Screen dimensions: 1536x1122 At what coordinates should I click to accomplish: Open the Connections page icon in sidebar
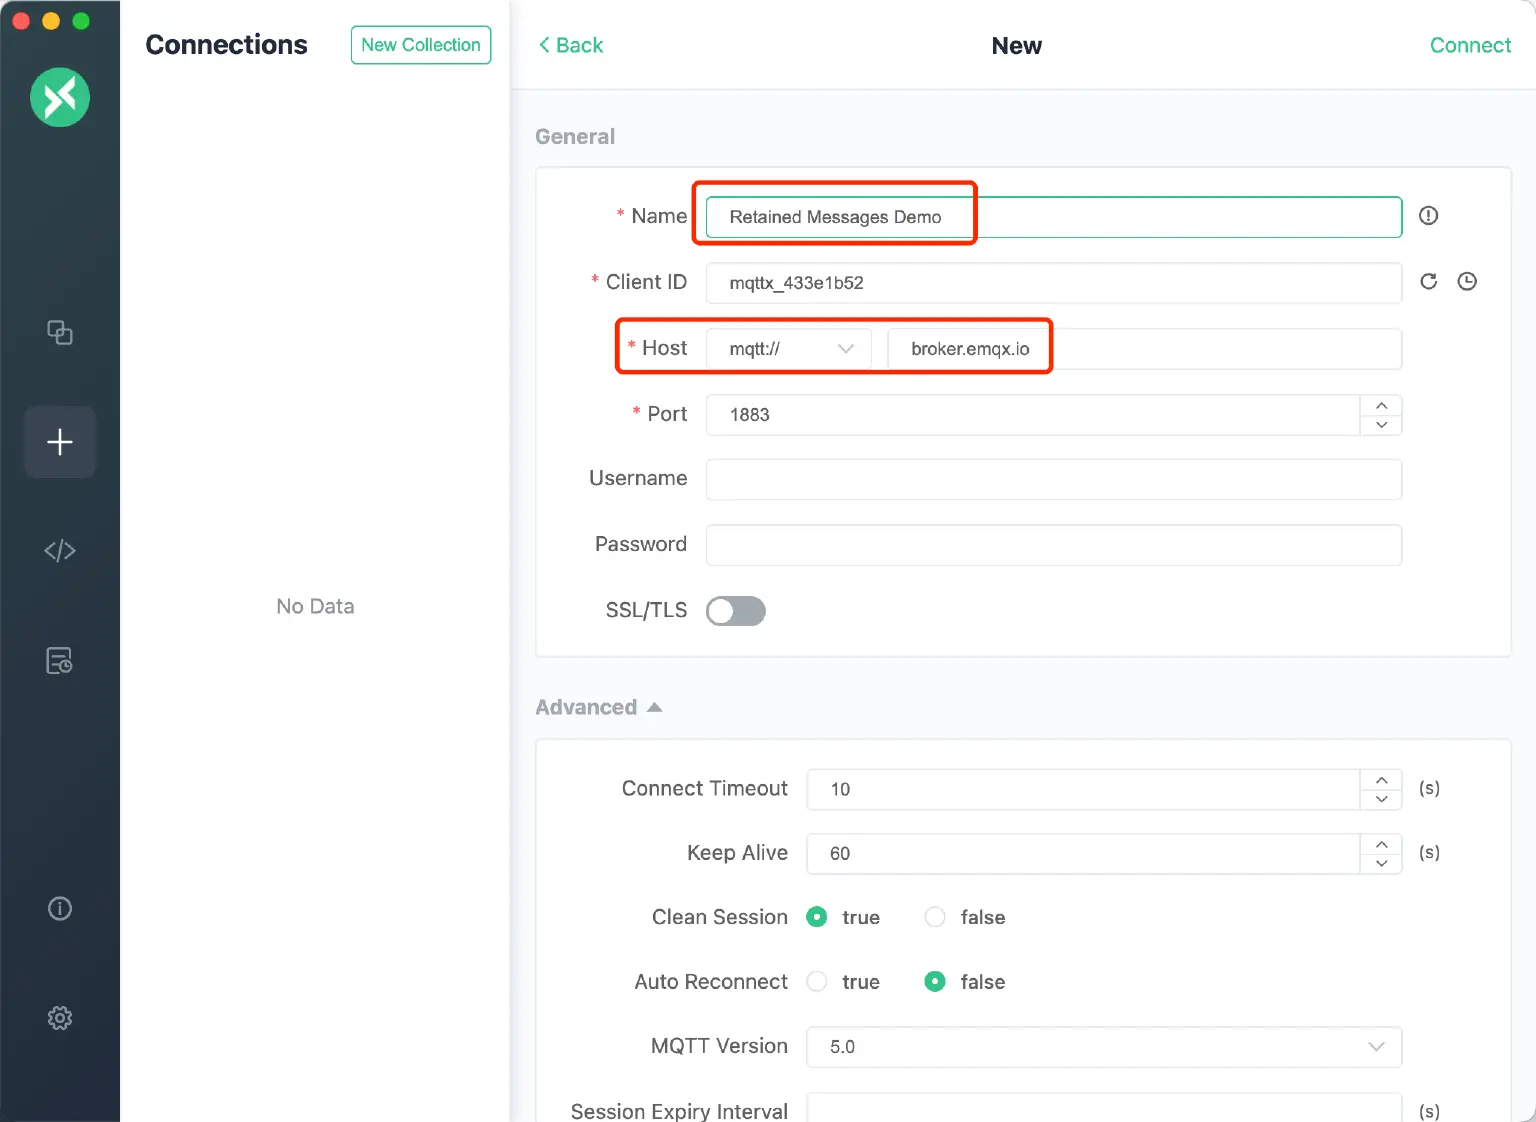click(x=60, y=332)
